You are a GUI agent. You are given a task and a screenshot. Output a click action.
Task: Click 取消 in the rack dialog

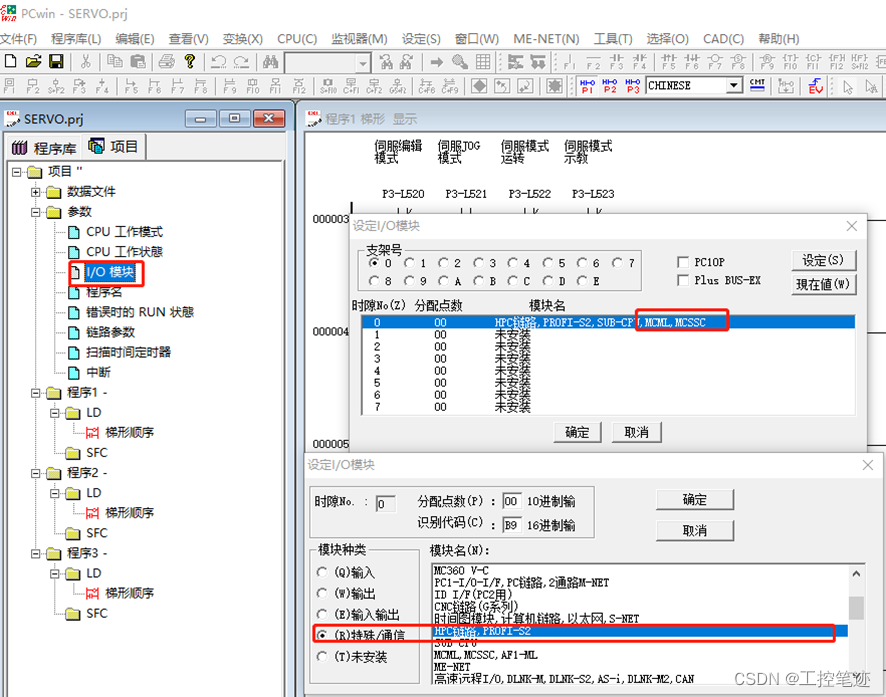636,432
